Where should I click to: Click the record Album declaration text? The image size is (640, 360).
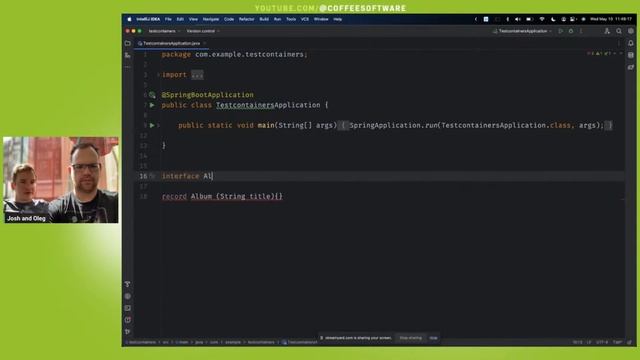pyautogui.click(x=222, y=196)
